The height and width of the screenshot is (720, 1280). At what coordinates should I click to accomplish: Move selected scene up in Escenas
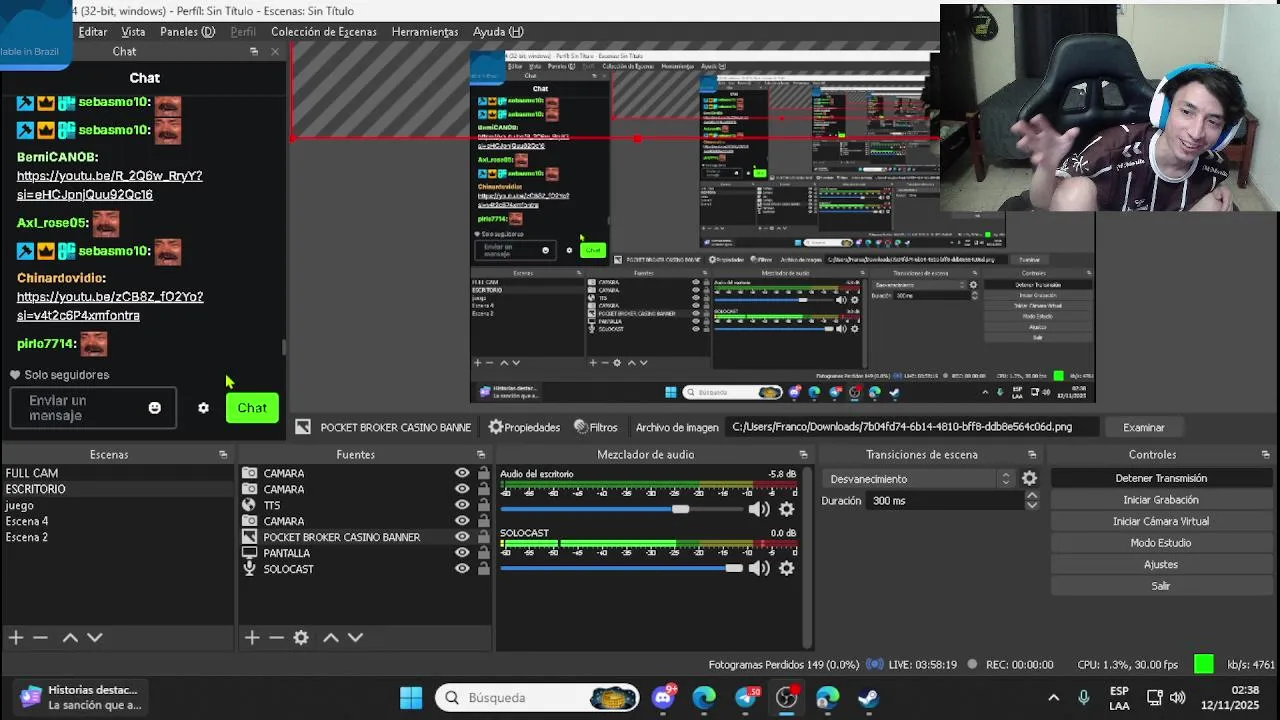point(70,637)
